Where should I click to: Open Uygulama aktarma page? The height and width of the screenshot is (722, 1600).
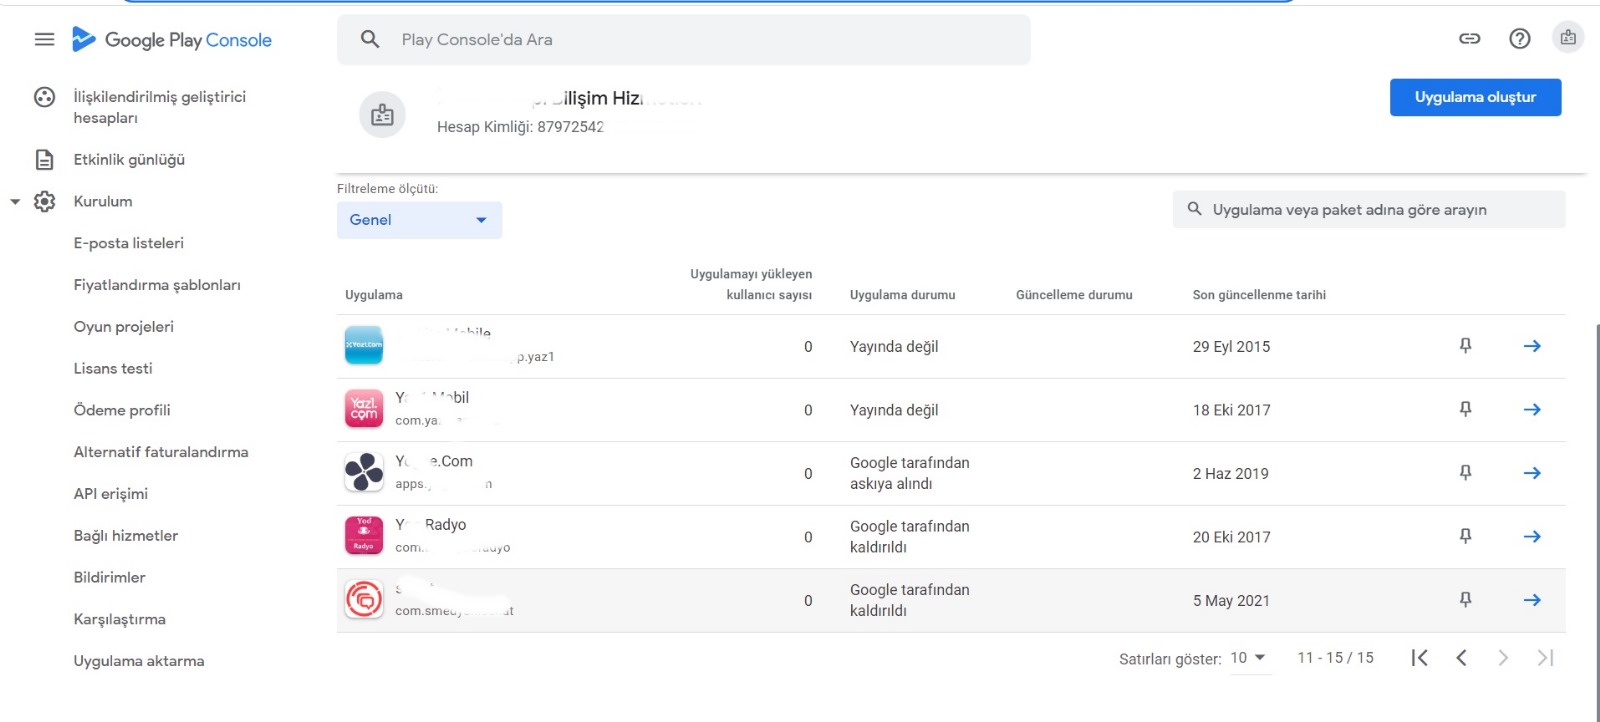(139, 662)
